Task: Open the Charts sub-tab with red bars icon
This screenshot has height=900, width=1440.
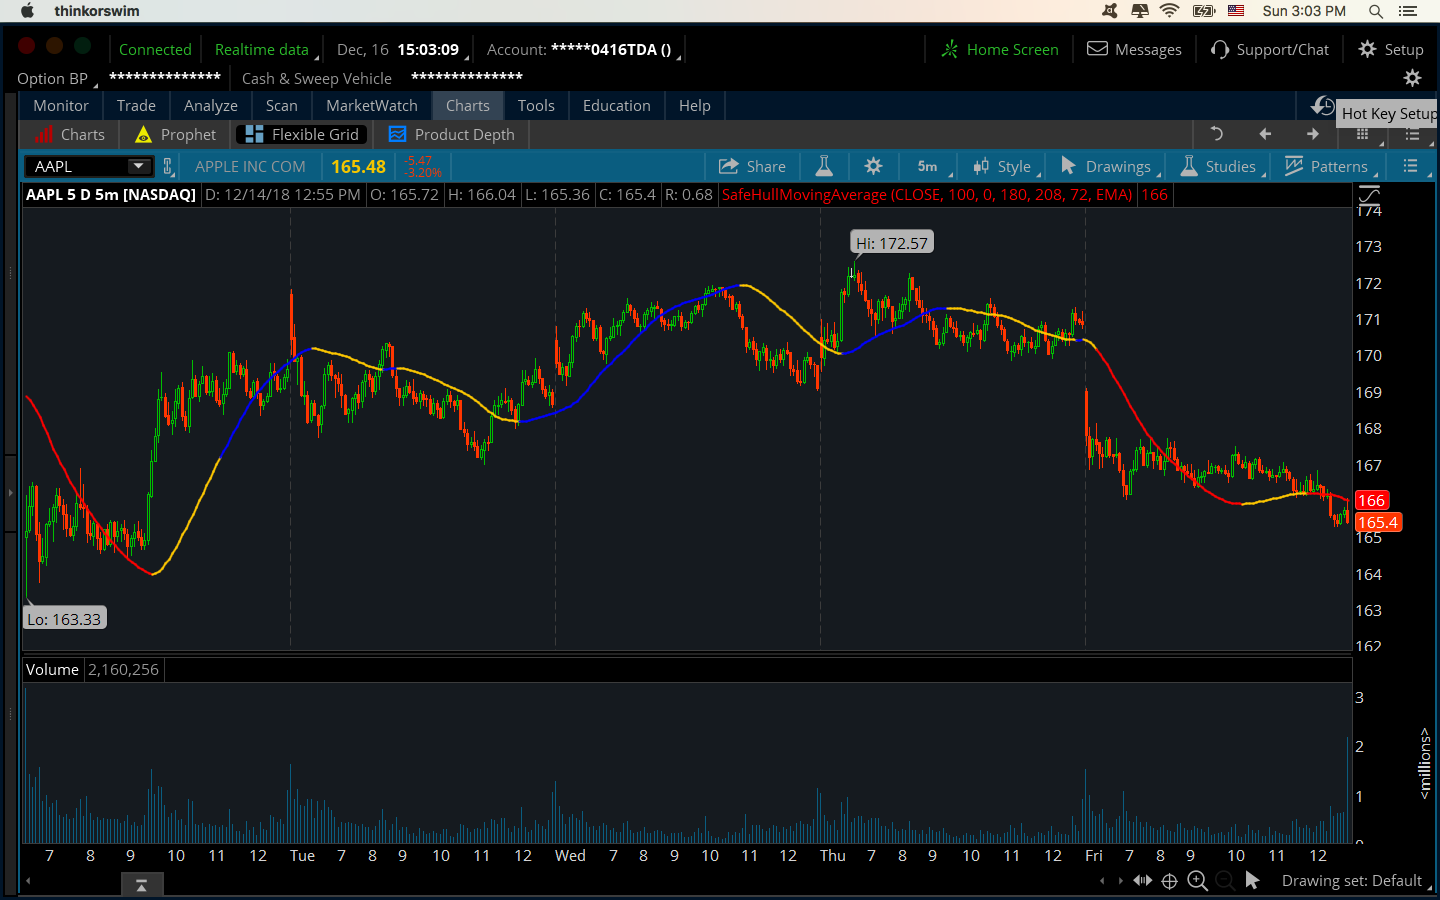Action: [x=69, y=134]
